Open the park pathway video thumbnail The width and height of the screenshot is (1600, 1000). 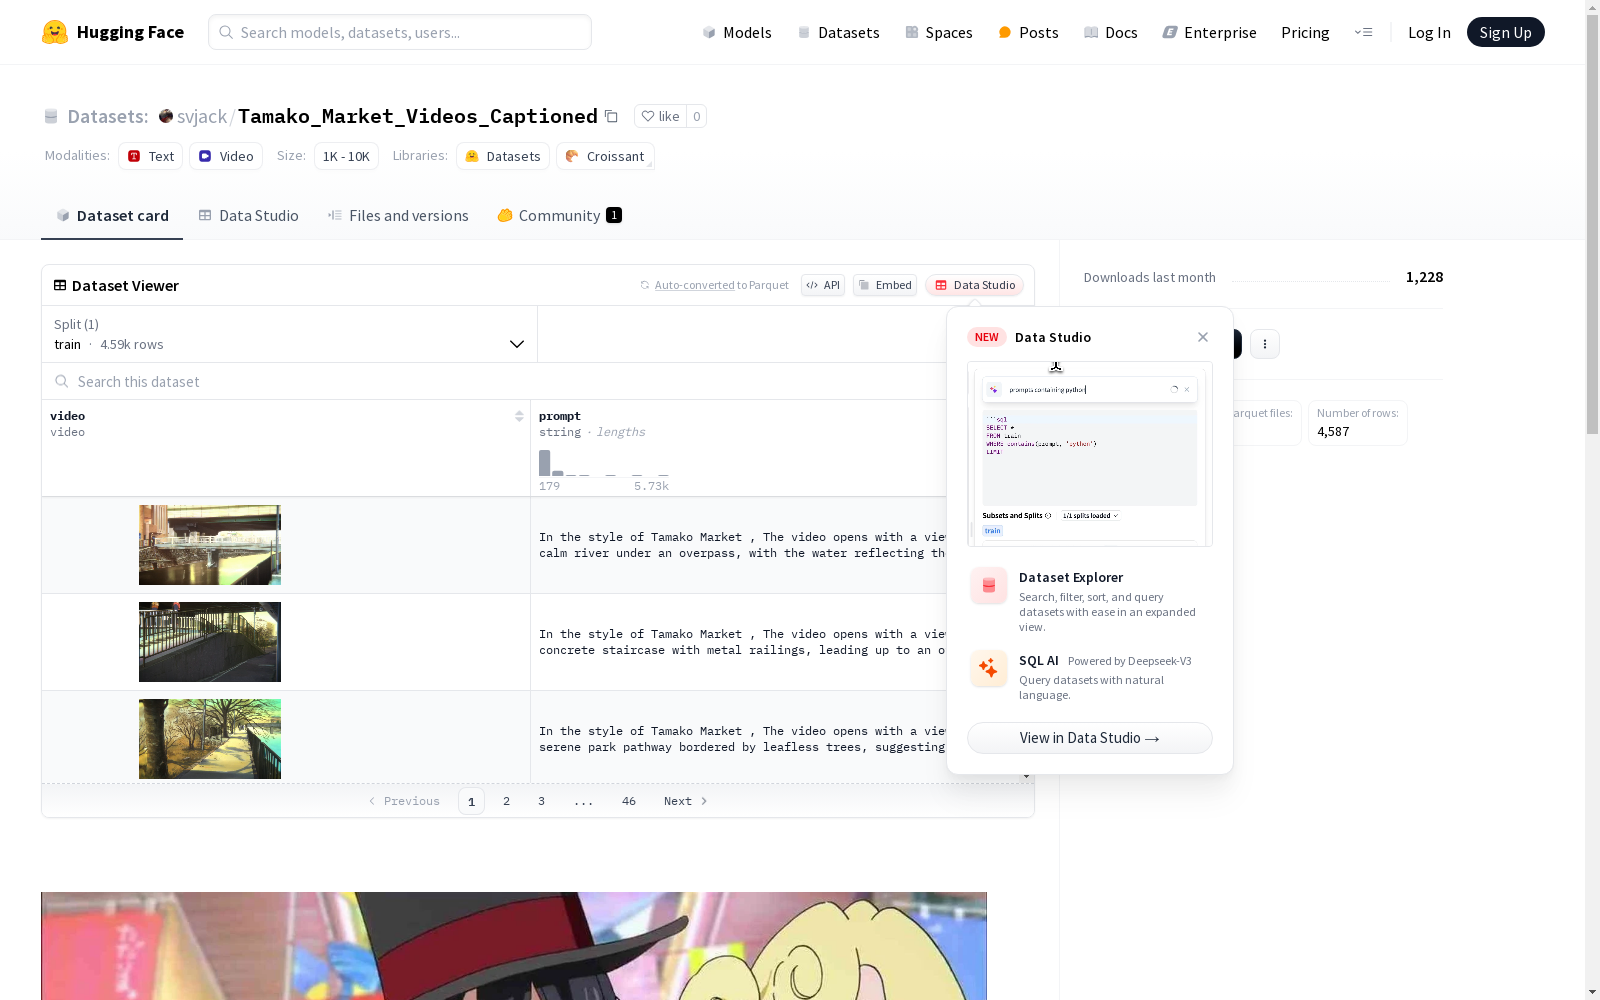(210, 739)
